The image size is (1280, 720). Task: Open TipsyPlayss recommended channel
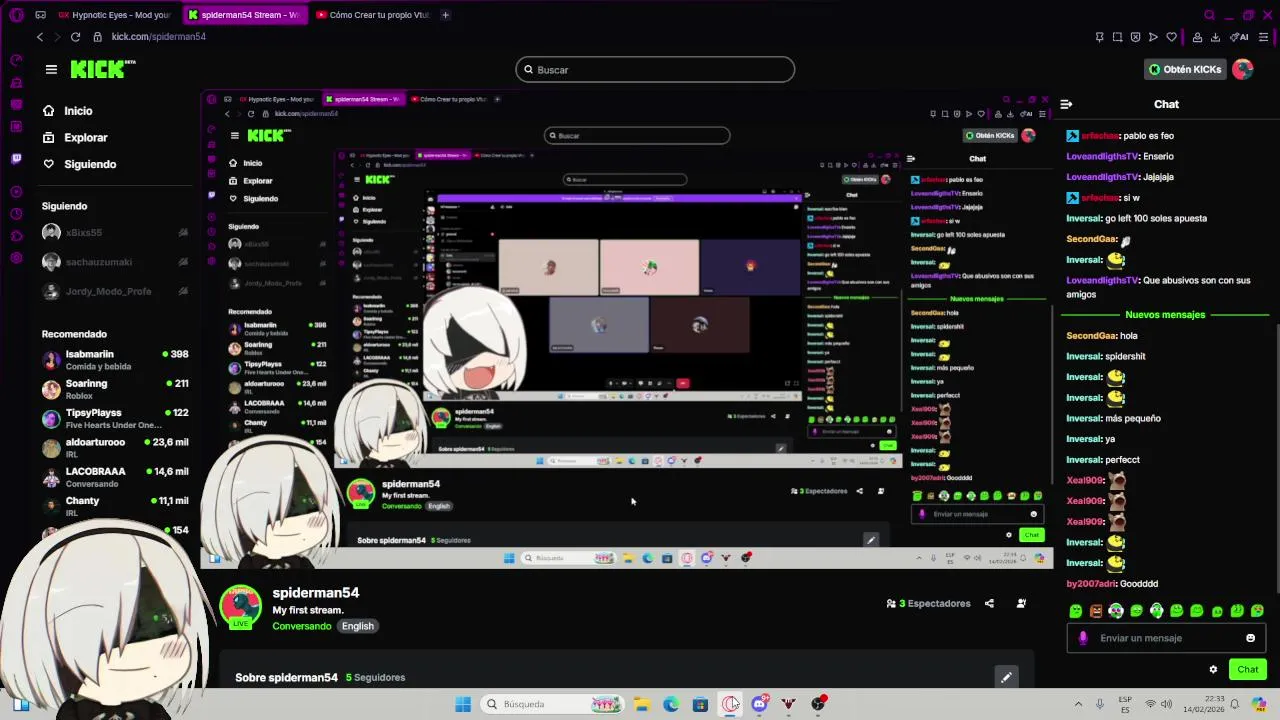click(115, 418)
